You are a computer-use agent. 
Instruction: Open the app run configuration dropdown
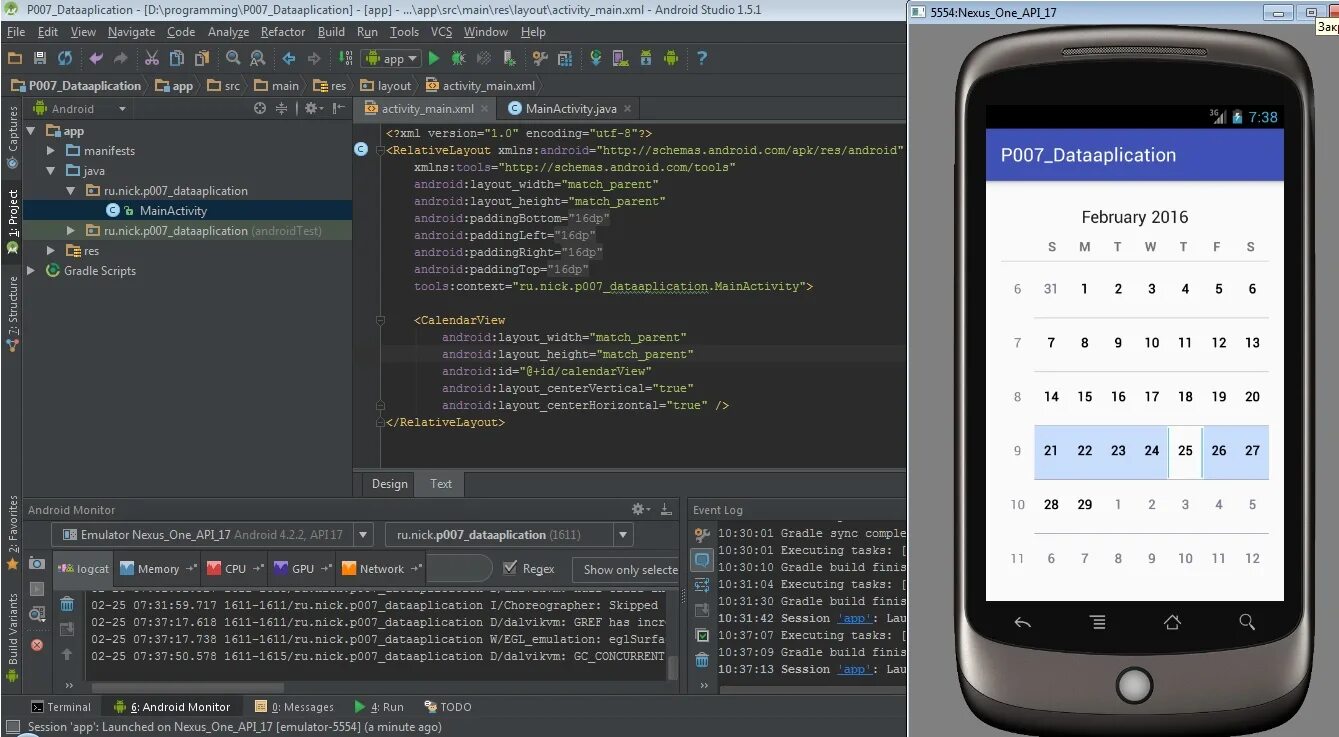[x=391, y=59]
